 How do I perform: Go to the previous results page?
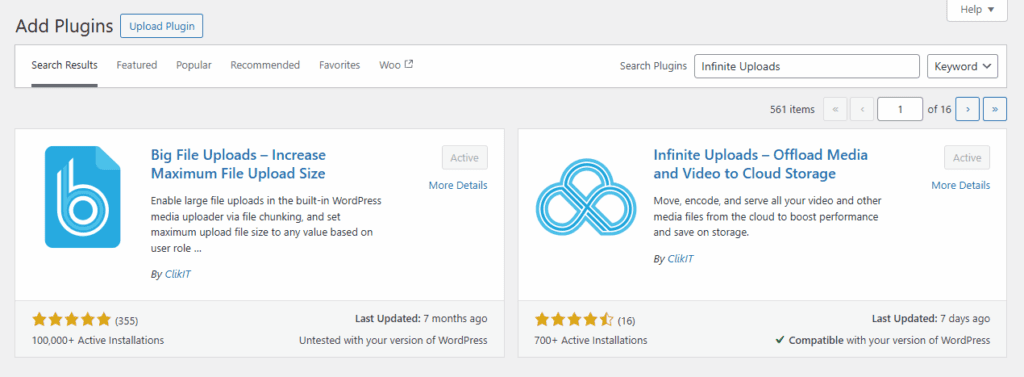862,109
